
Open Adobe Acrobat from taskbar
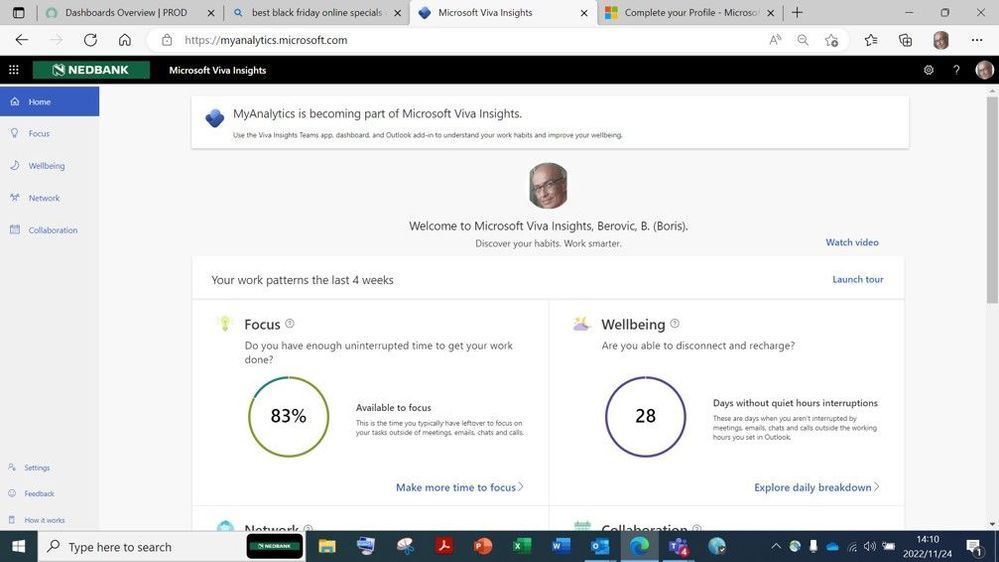click(x=444, y=546)
